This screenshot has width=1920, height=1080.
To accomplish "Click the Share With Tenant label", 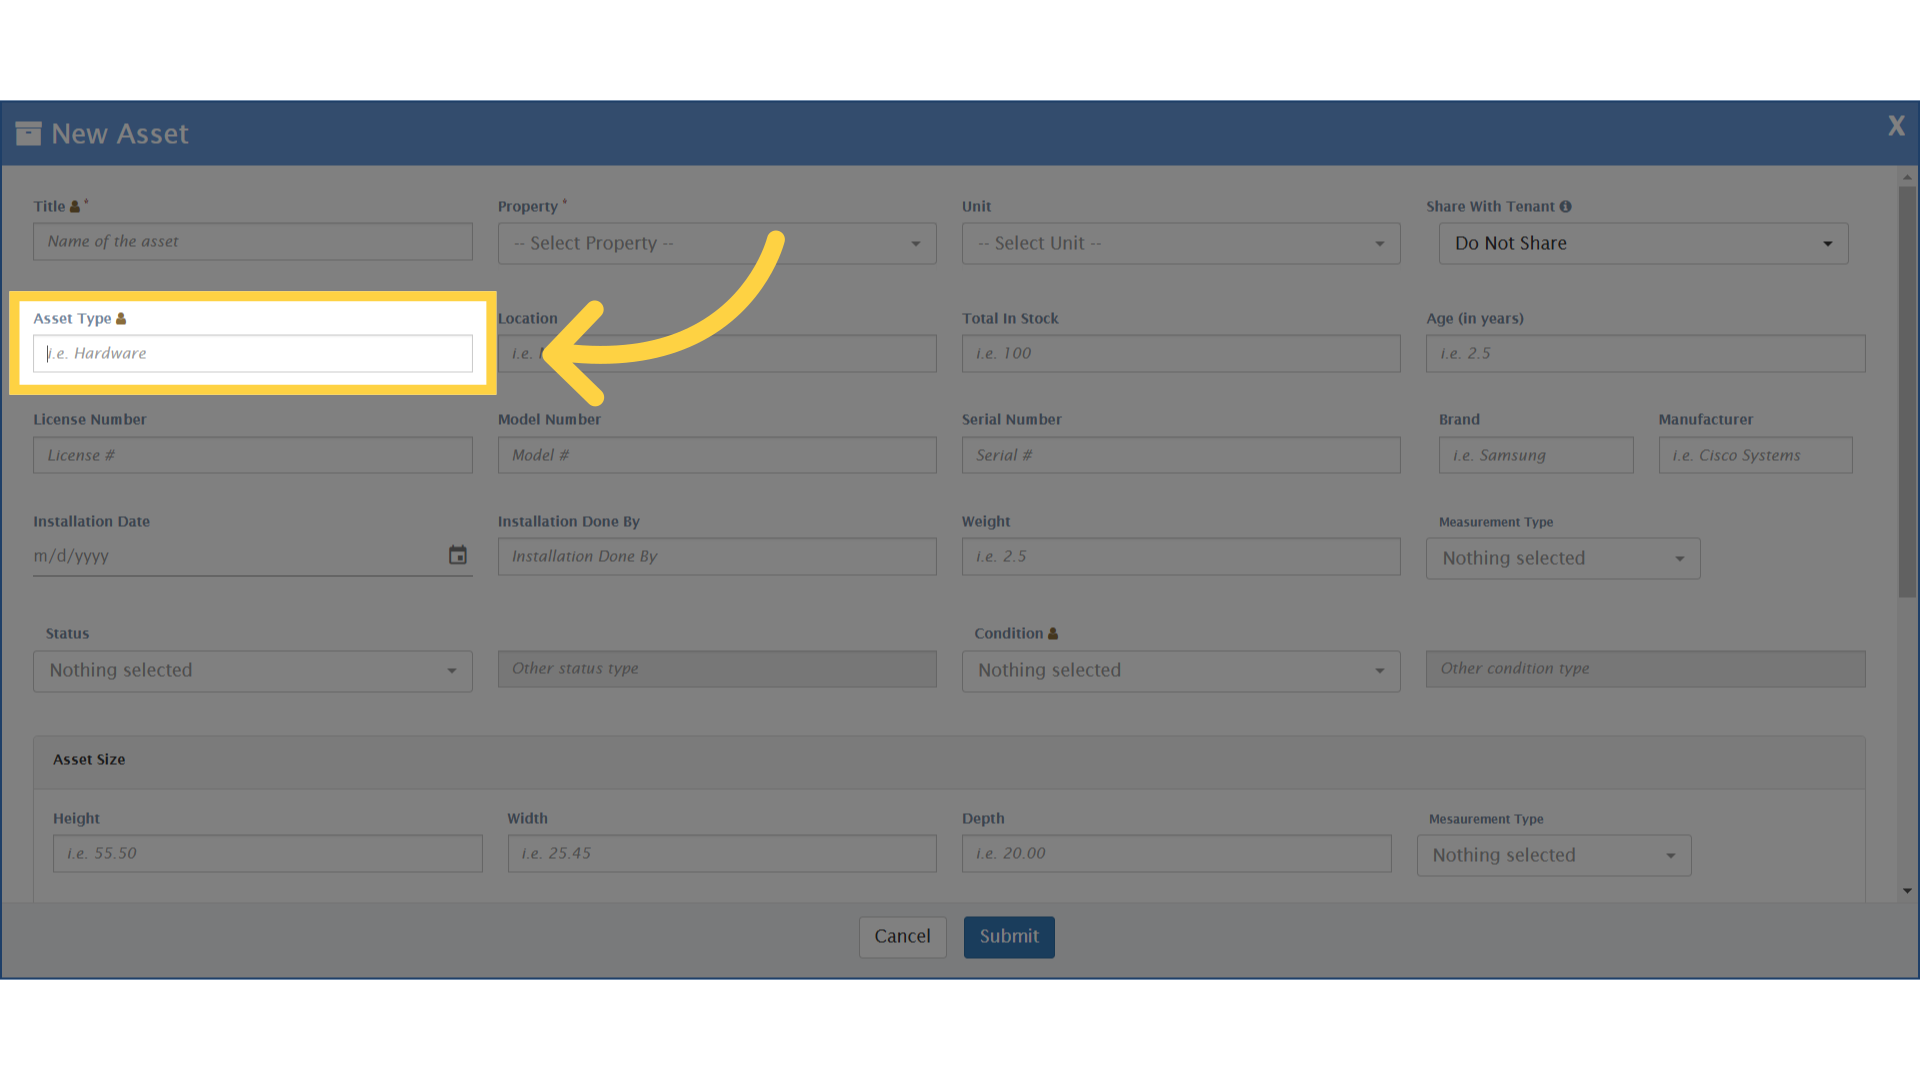I will (x=1490, y=207).
